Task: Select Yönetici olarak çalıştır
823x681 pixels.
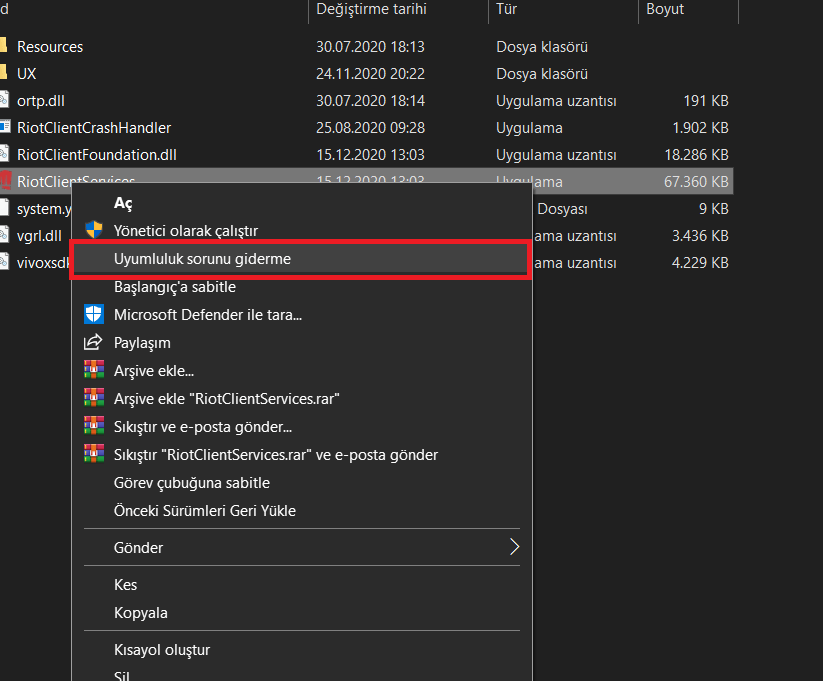Action: pyautogui.click(x=186, y=231)
